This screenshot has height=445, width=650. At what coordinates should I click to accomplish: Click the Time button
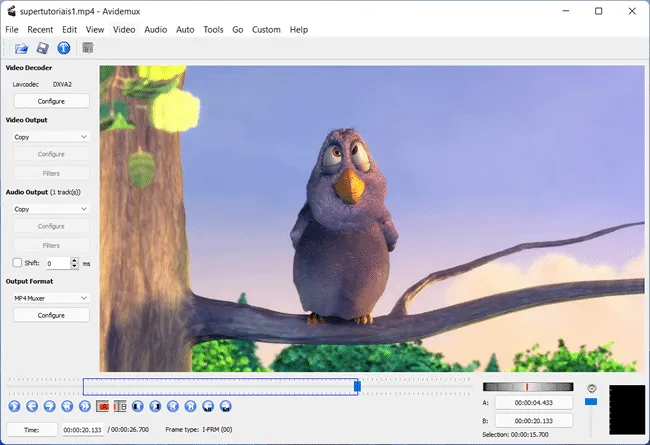[x=32, y=430]
